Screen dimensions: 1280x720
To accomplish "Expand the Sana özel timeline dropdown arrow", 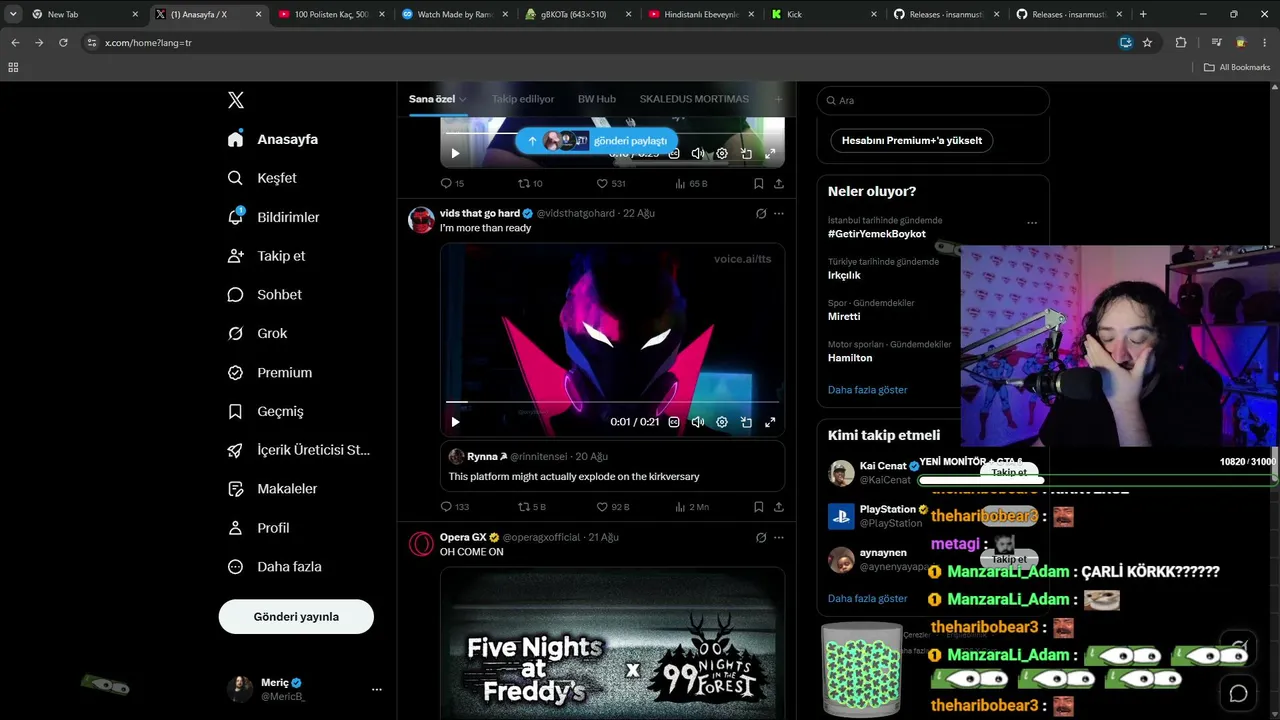I will point(463,100).
